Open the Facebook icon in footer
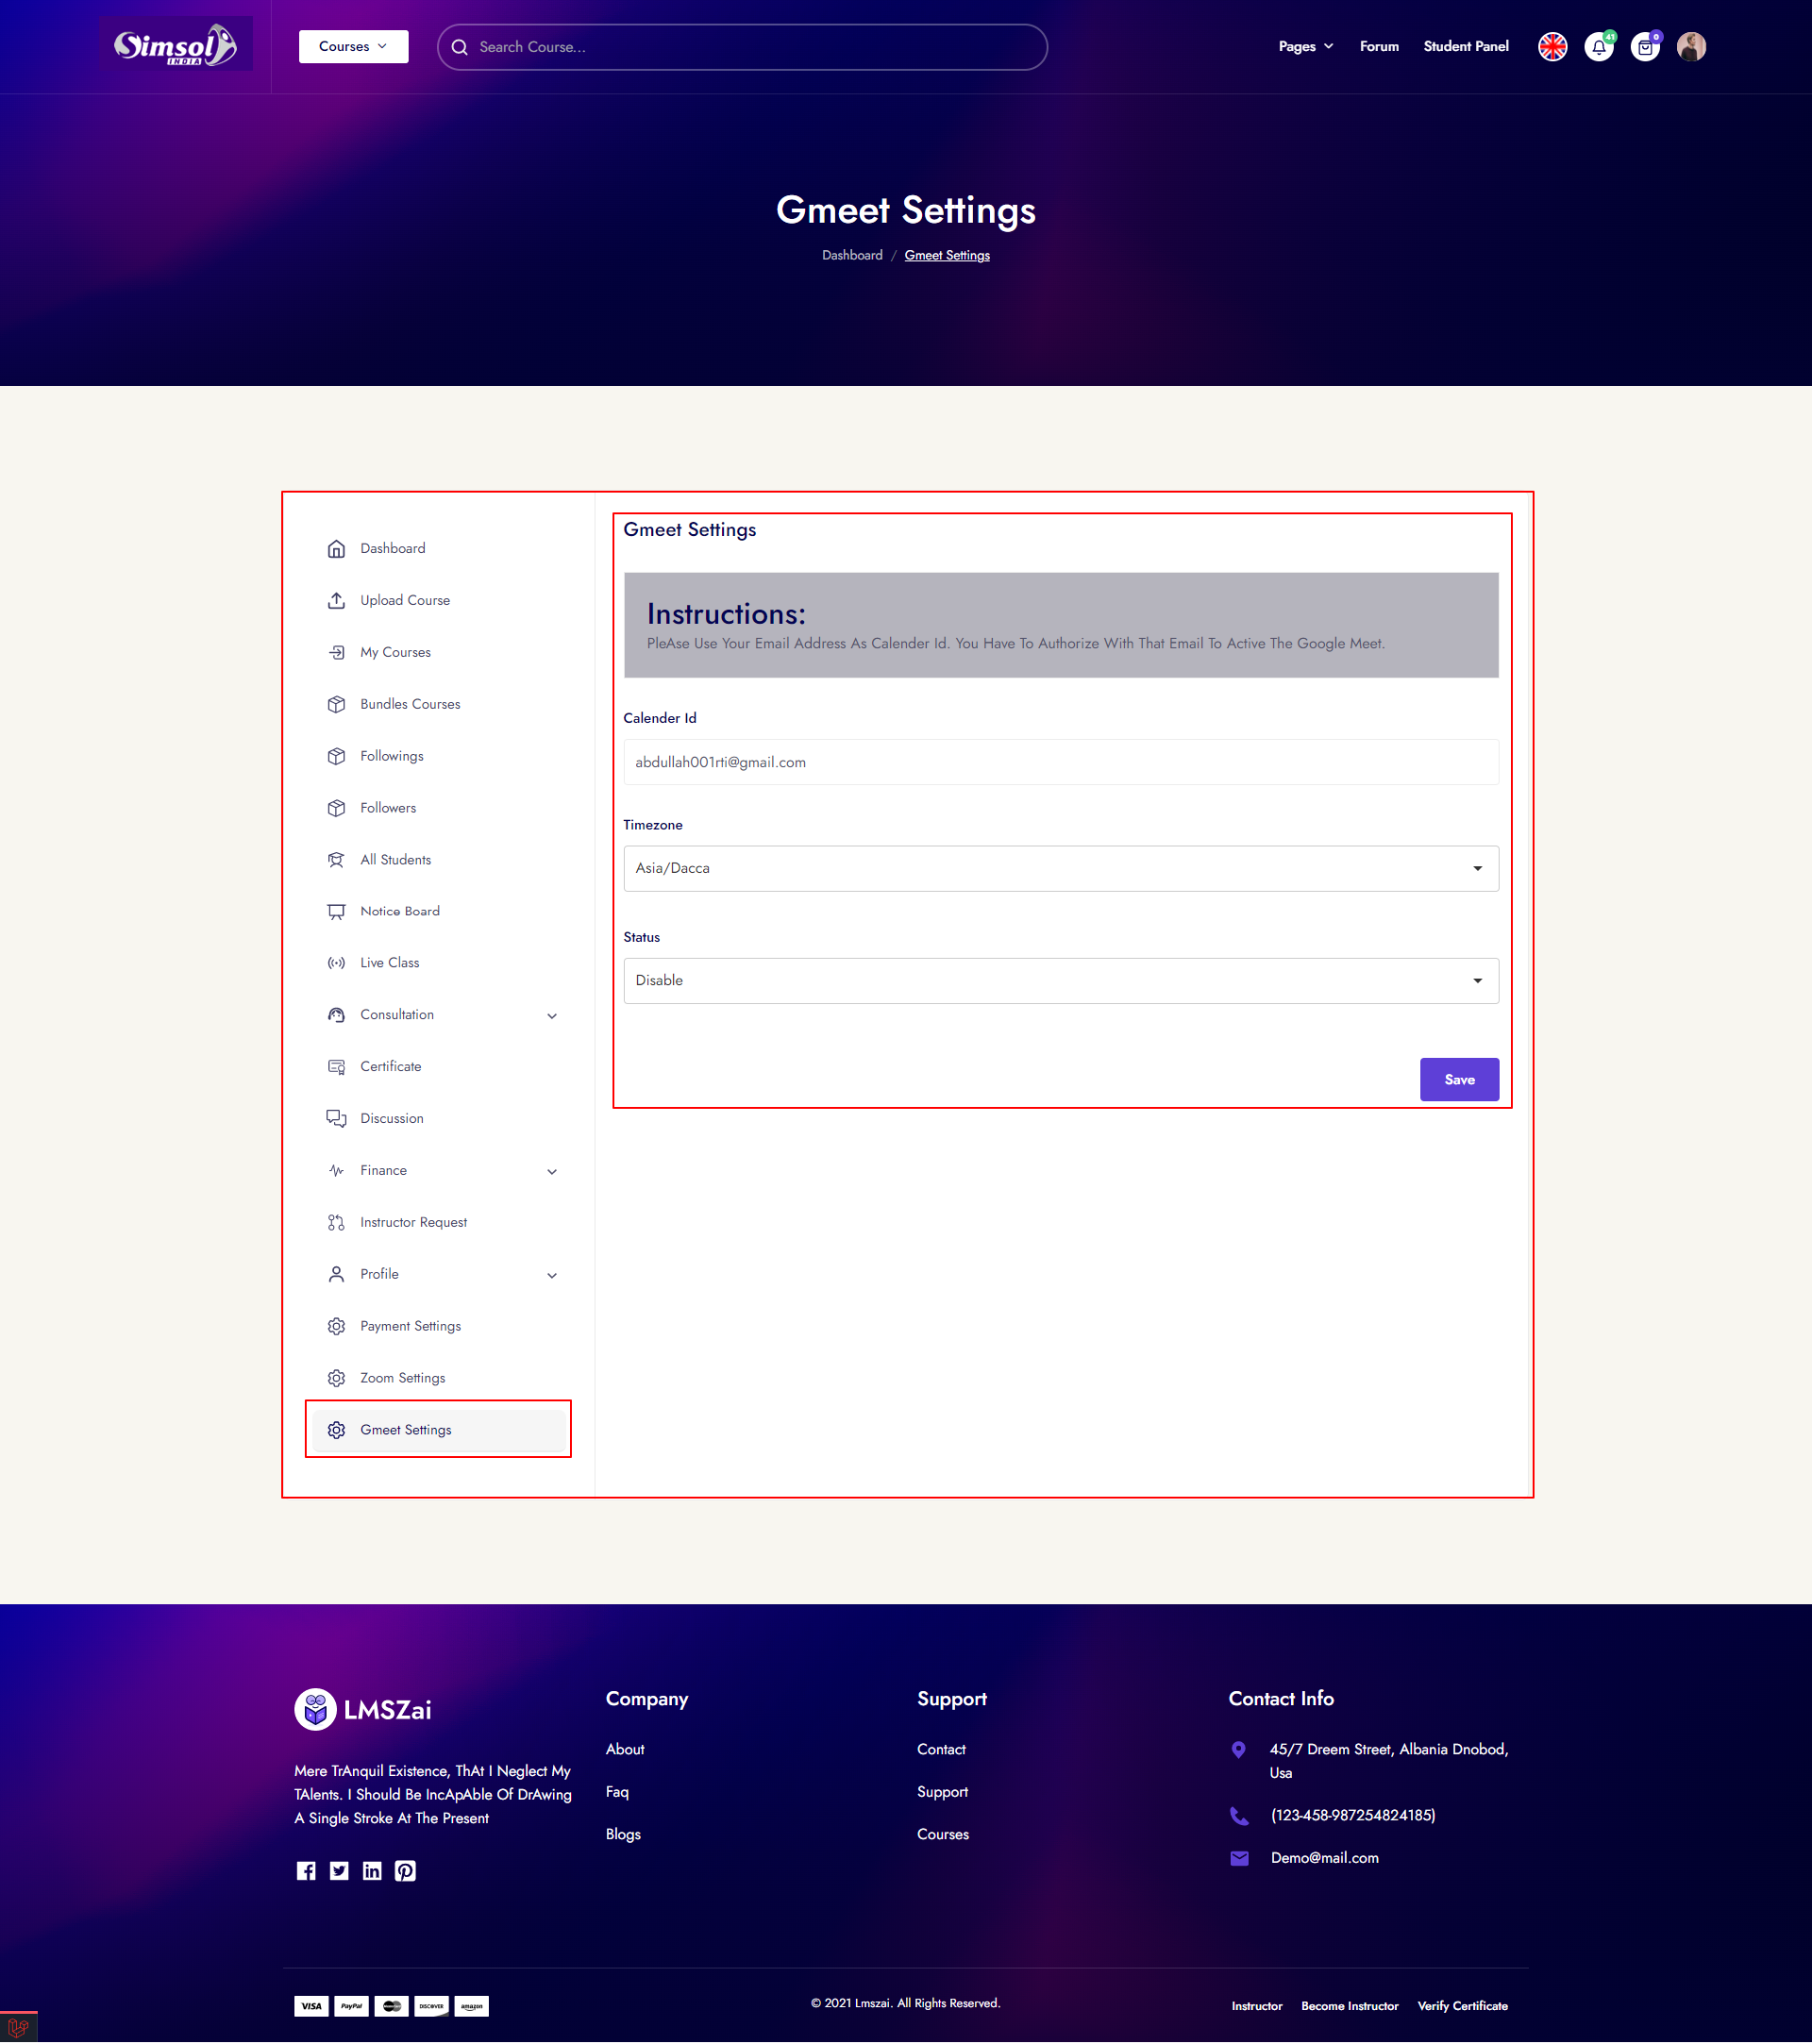 pos(306,1871)
